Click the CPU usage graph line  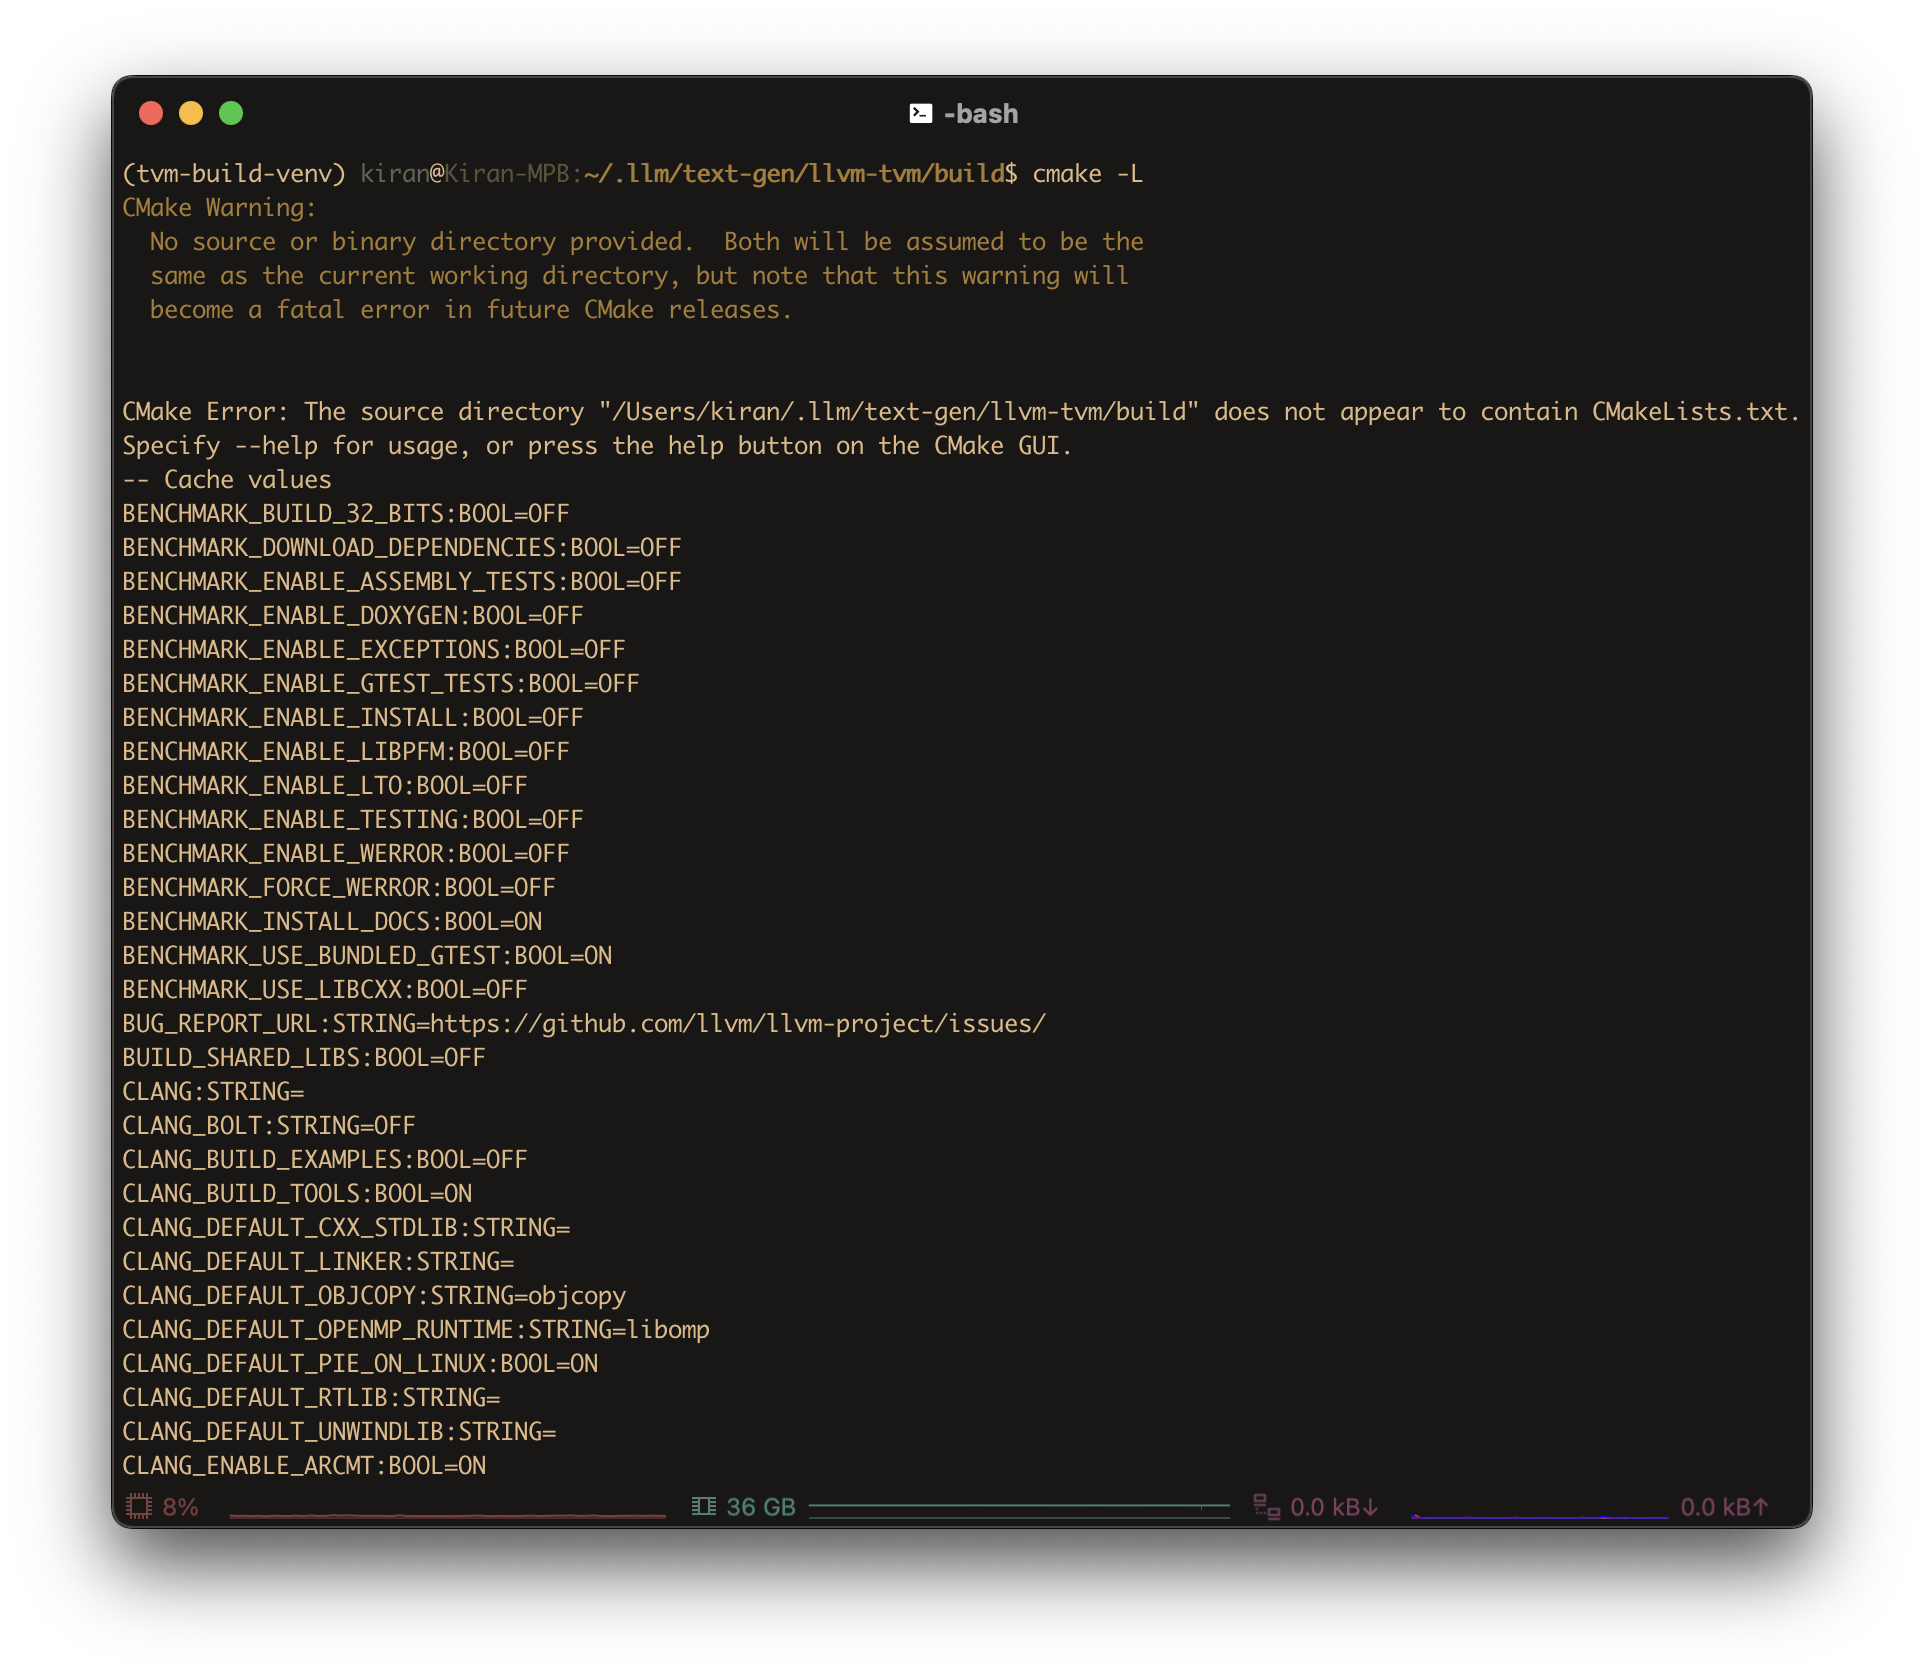(447, 1516)
